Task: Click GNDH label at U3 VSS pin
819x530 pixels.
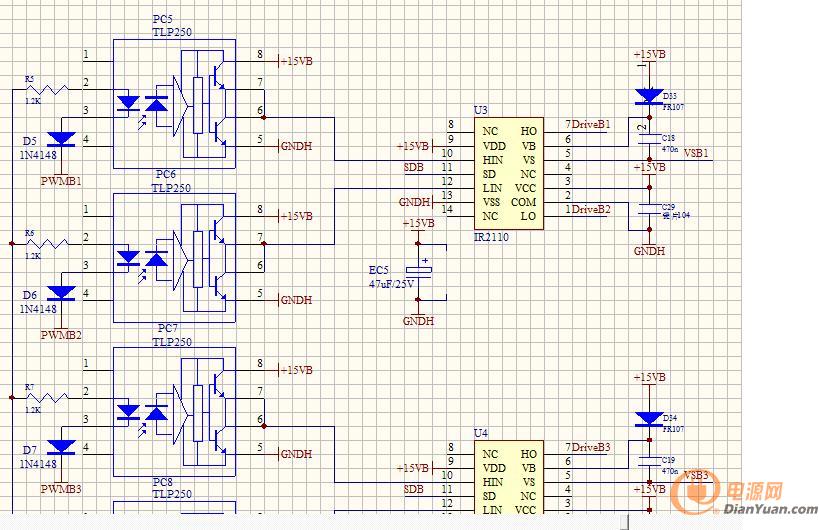Action: 414,202
